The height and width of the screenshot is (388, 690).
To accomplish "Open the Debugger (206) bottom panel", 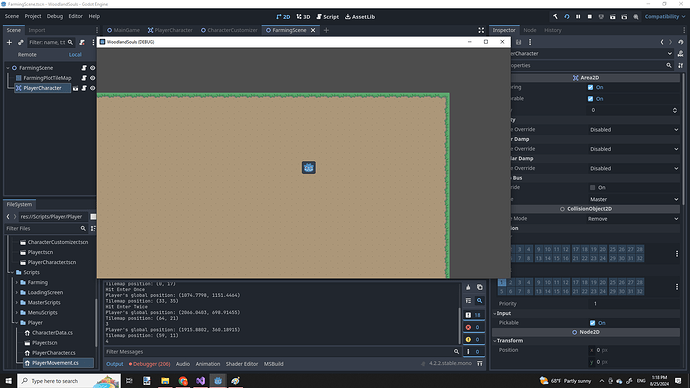I will point(149,364).
